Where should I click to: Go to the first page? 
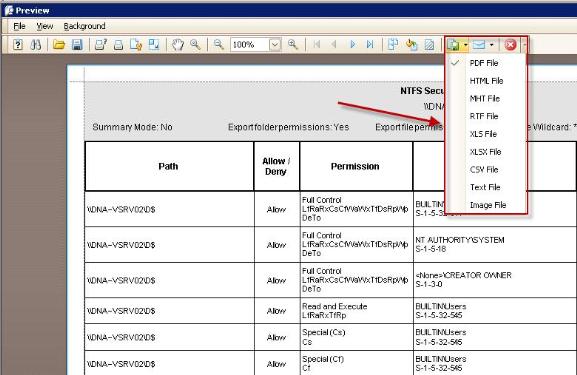tap(316, 45)
